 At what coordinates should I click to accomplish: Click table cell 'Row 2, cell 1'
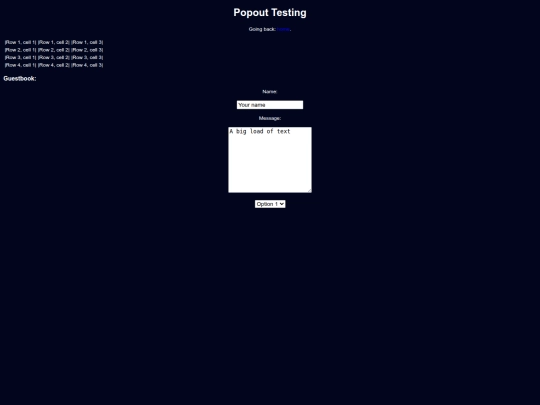point(20,50)
